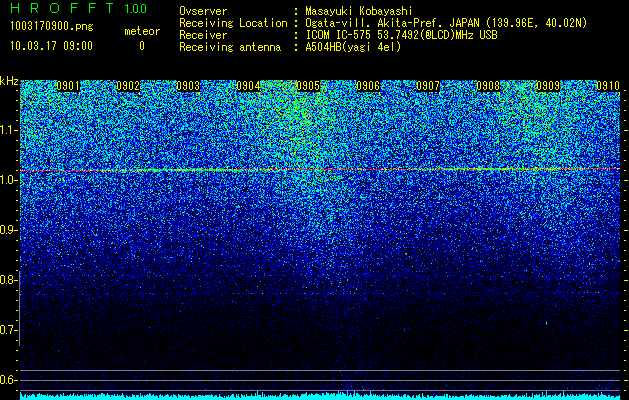Click the 0905 time marker label
This screenshot has height=400, width=629.
(x=308, y=86)
